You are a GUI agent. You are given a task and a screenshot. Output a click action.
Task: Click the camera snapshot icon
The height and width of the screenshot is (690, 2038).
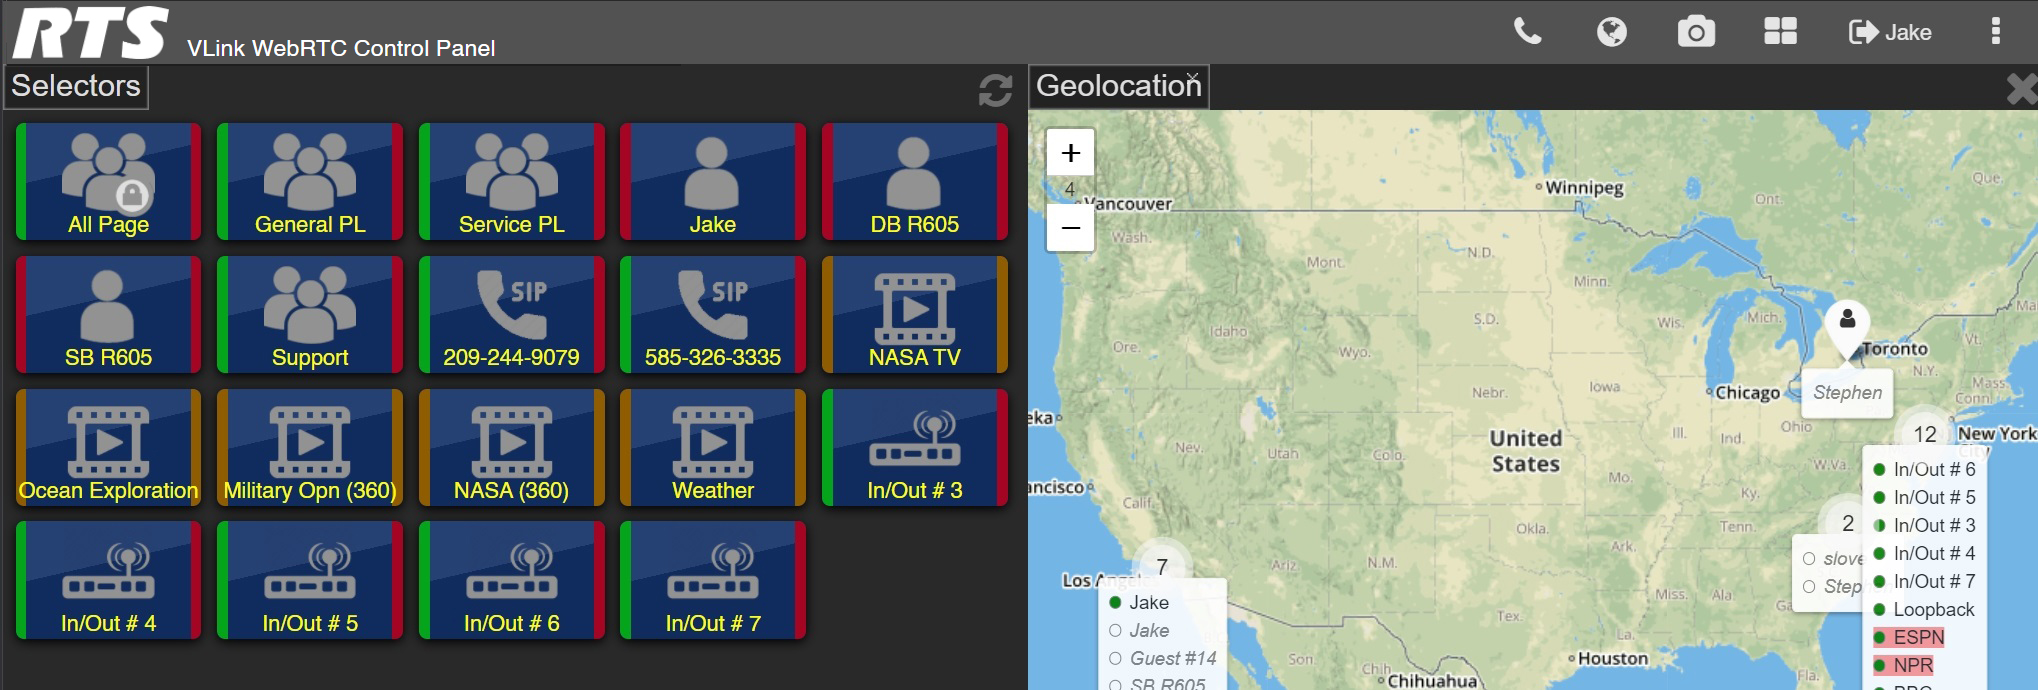pos(1696,32)
